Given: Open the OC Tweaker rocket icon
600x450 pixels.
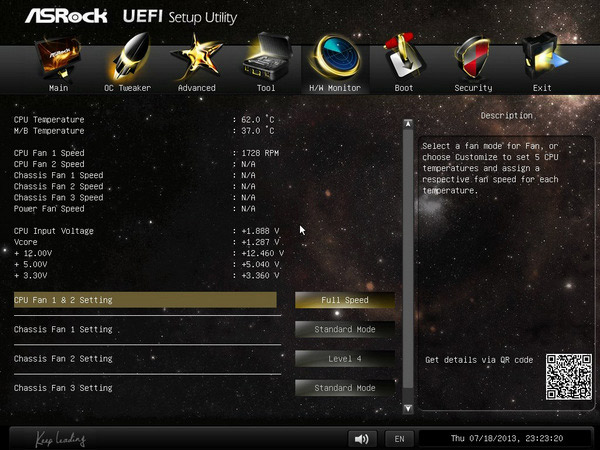Looking at the screenshot, I should point(127,60).
